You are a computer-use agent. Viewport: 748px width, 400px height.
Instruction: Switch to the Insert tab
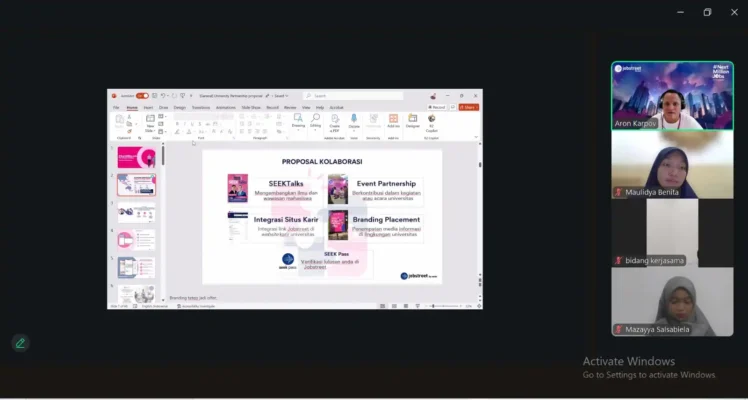click(148, 108)
